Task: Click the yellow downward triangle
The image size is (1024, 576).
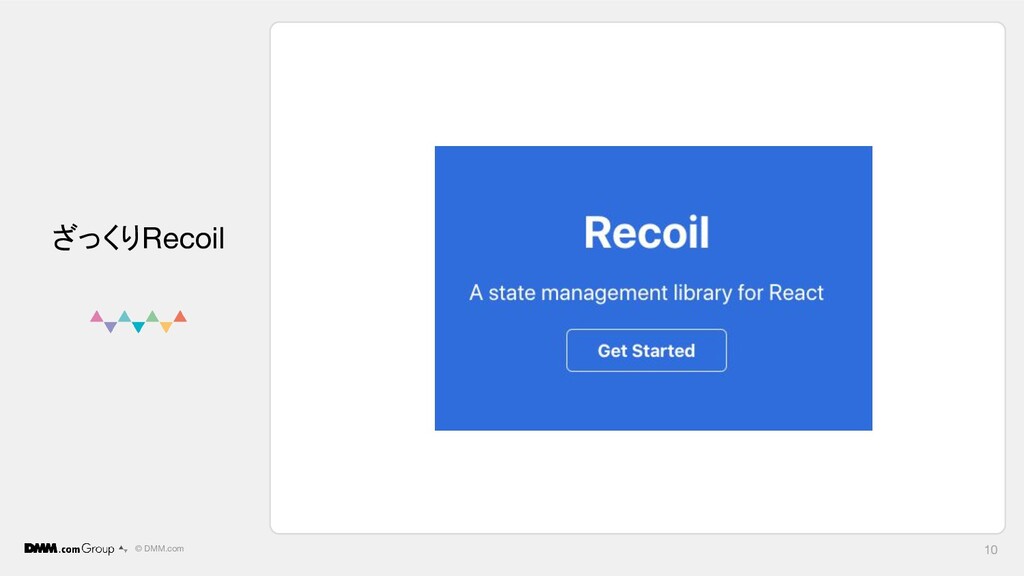Action: coord(166,327)
